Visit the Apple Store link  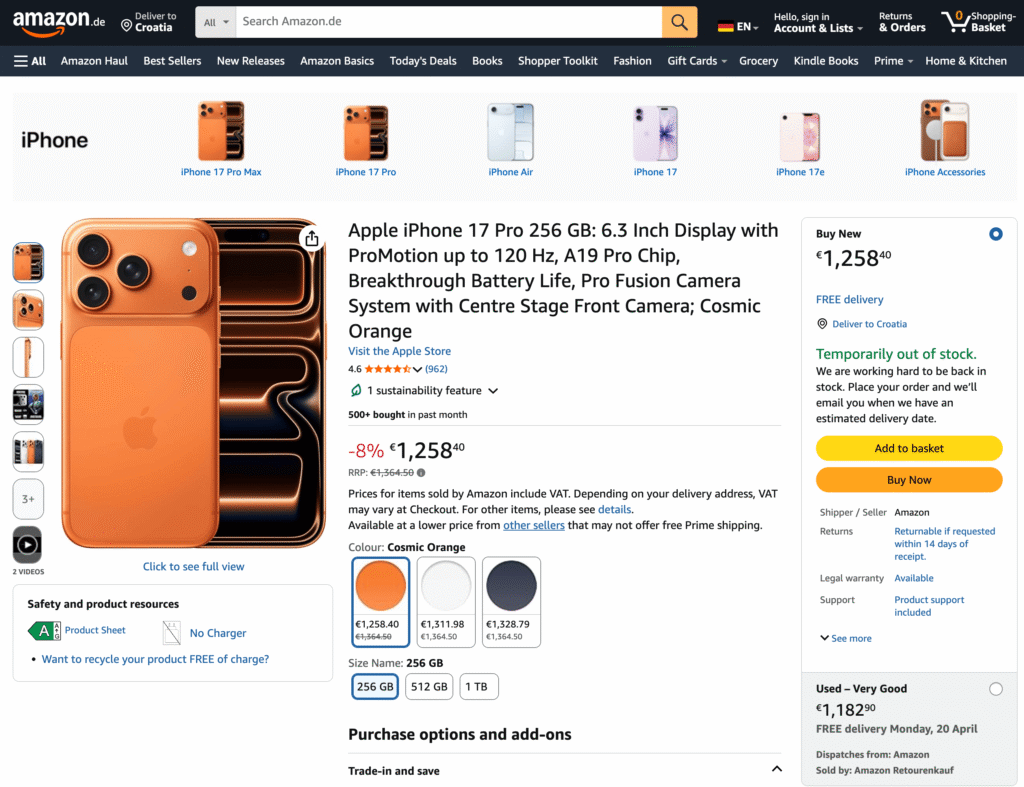(x=399, y=351)
